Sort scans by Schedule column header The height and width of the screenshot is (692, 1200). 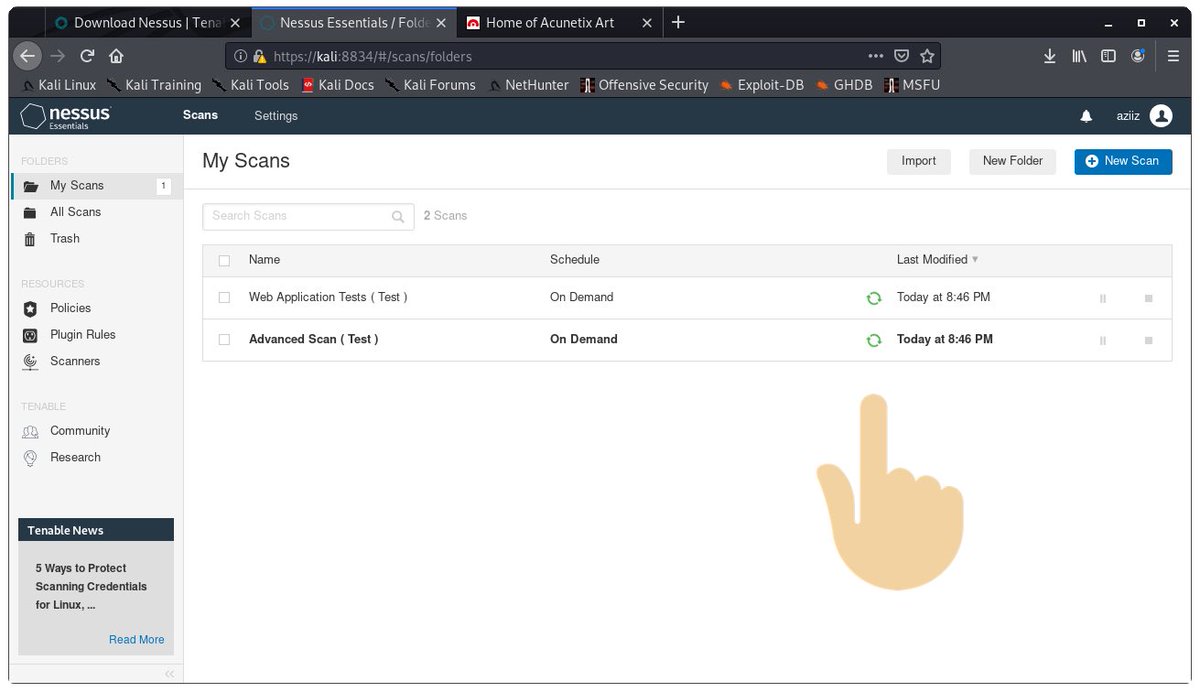[575, 260]
